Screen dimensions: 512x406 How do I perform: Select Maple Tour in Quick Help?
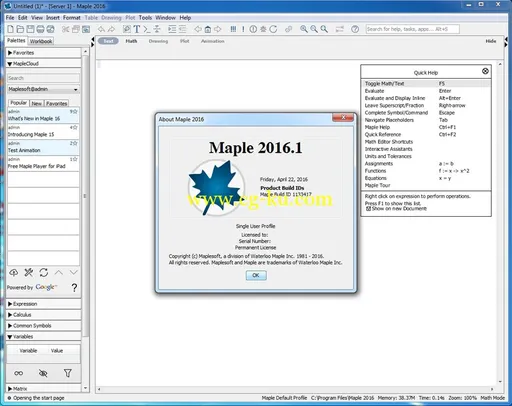tap(377, 185)
